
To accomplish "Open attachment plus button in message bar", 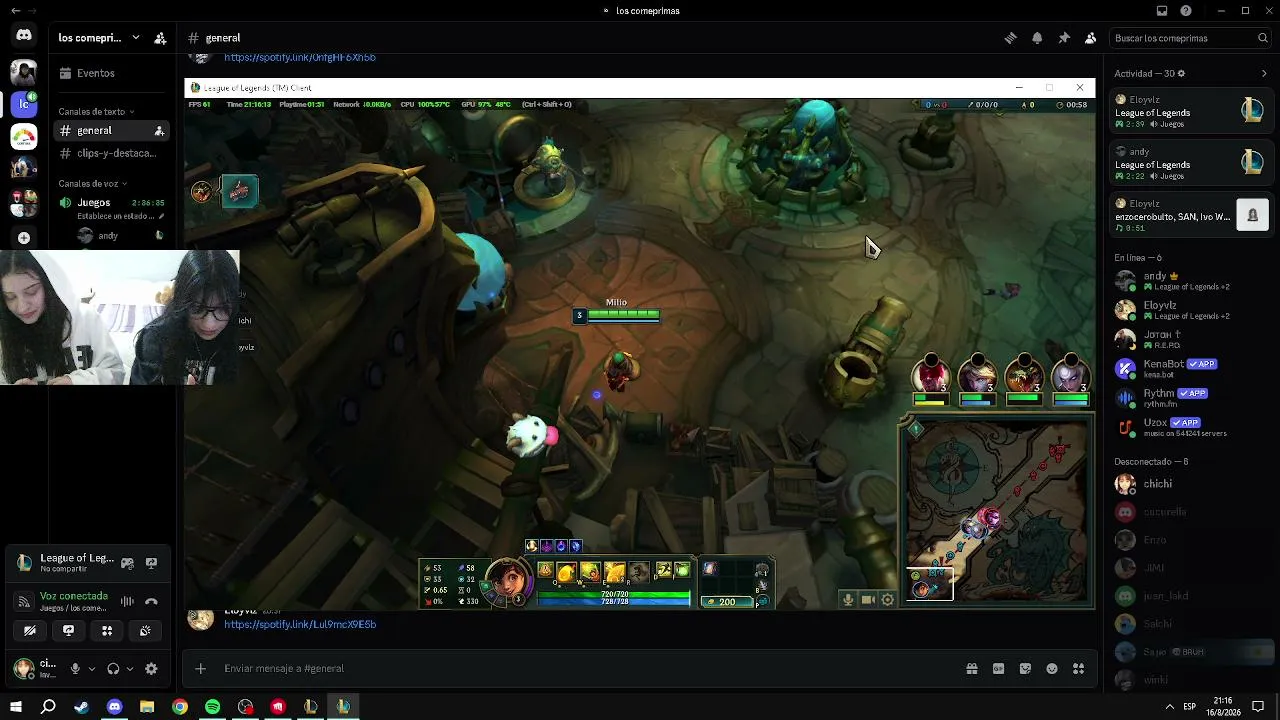I will point(200,668).
